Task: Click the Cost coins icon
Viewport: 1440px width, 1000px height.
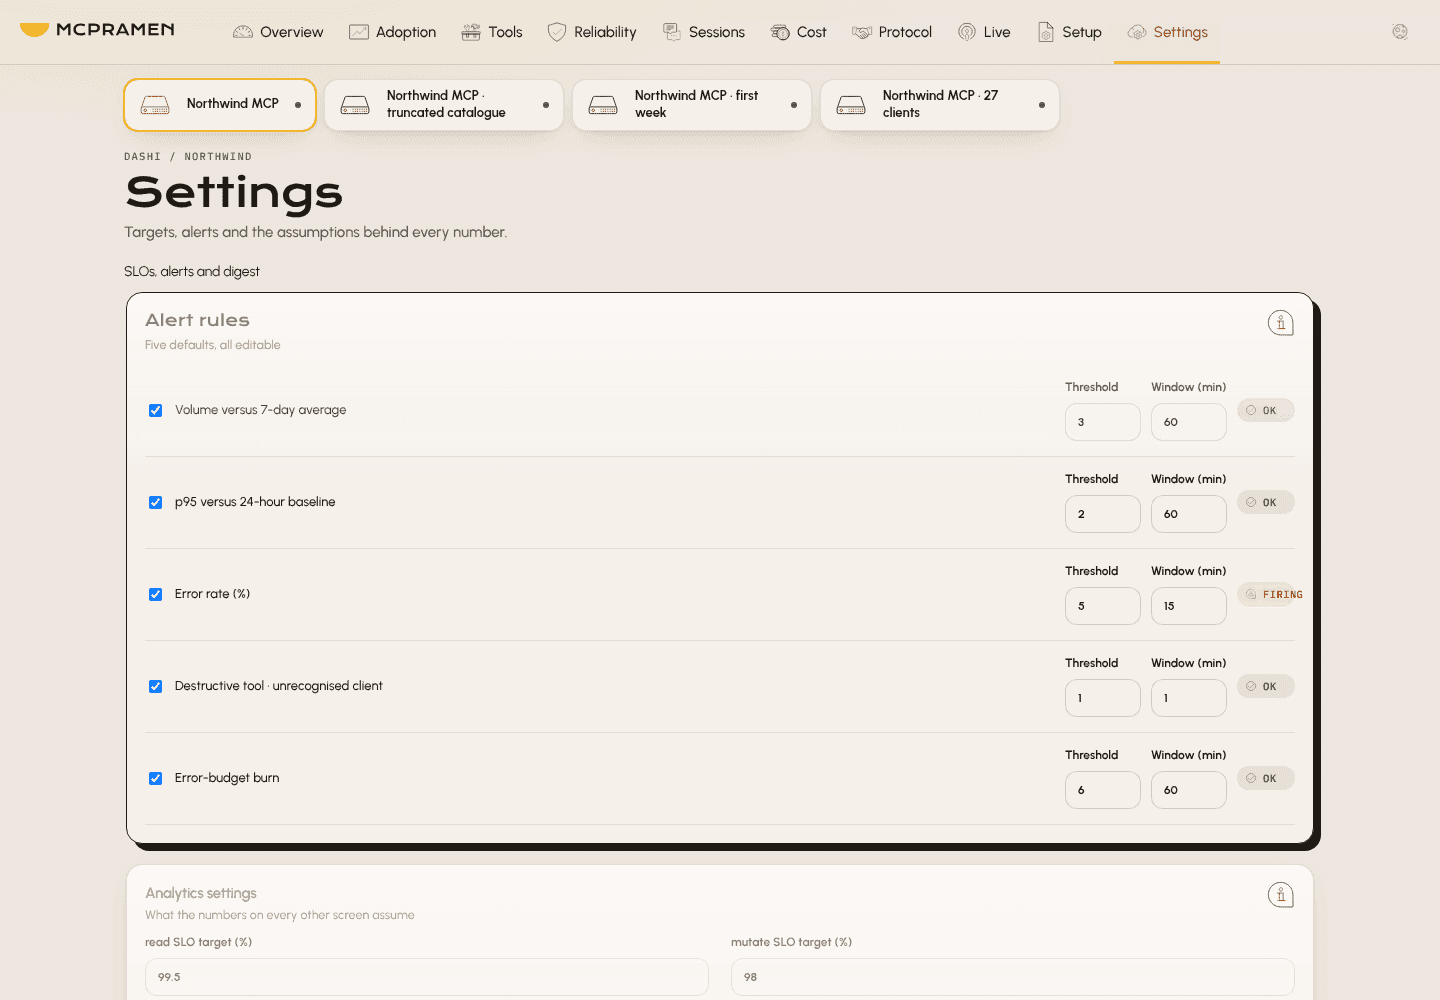Action: [x=780, y=32]
